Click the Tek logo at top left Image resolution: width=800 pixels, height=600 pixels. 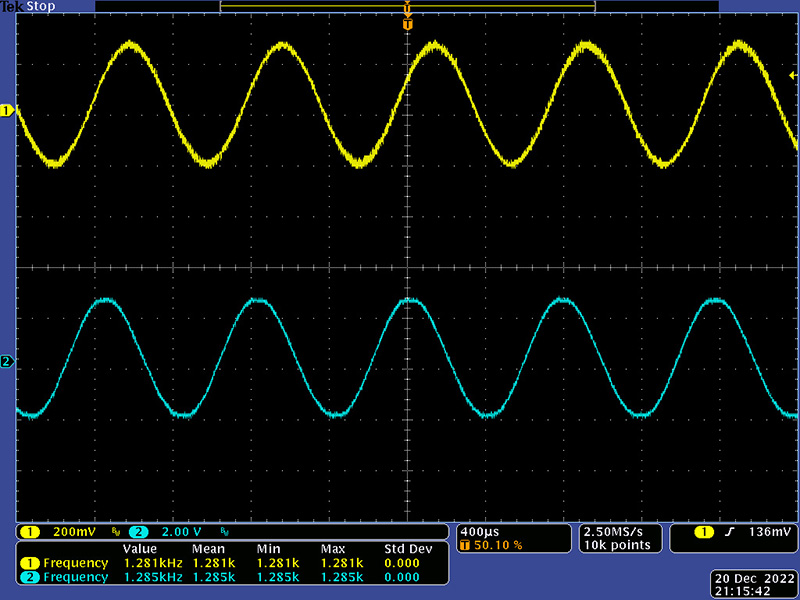[x=12, y=7]
